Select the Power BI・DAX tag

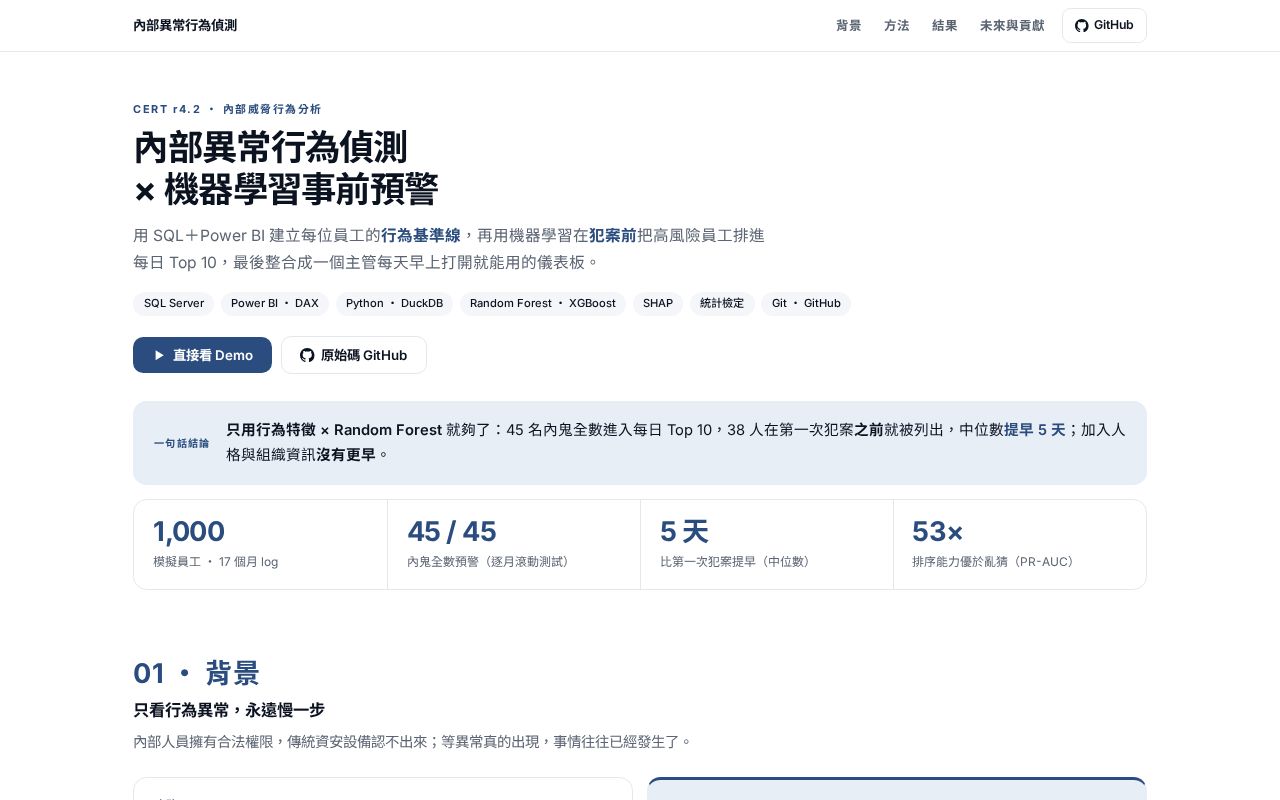[275, 304]
